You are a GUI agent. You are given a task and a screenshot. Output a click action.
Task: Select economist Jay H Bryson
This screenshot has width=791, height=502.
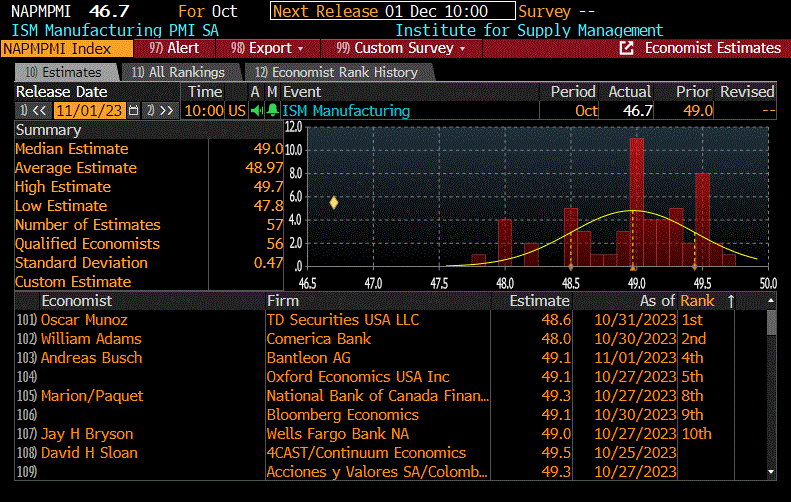pyautogui.click(x=87, y=434)
